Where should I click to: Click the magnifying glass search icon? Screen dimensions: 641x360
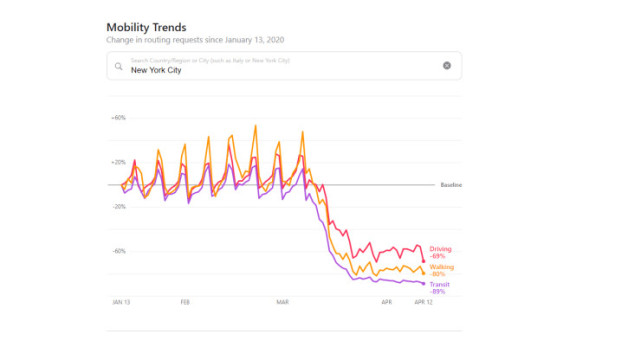[x=119, y=66]
